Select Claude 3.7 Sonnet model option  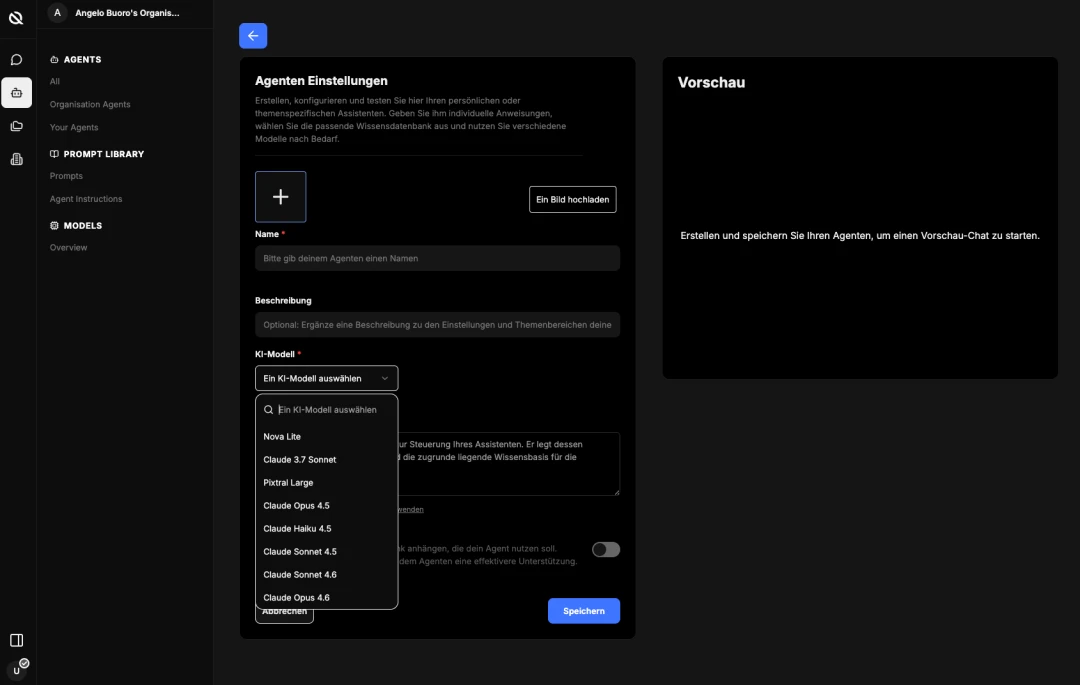click(x=326, y=460)
